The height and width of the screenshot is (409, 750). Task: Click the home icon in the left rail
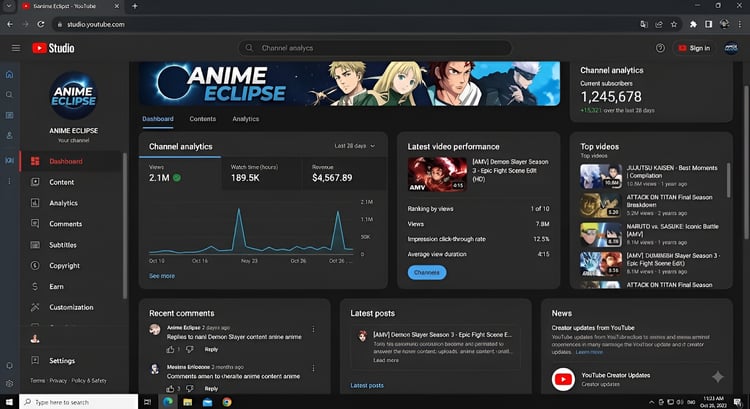[x=9, y=75]
